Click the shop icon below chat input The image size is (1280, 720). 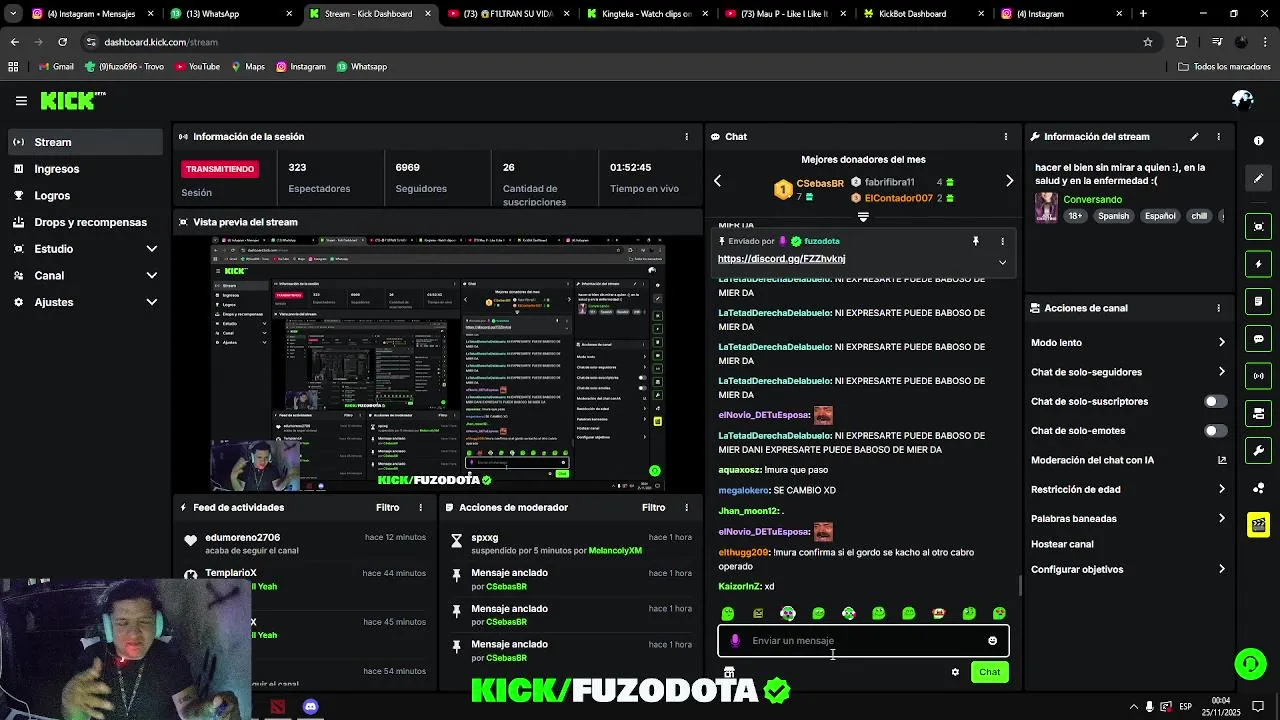pyautogui.click(x=729, y=672)
